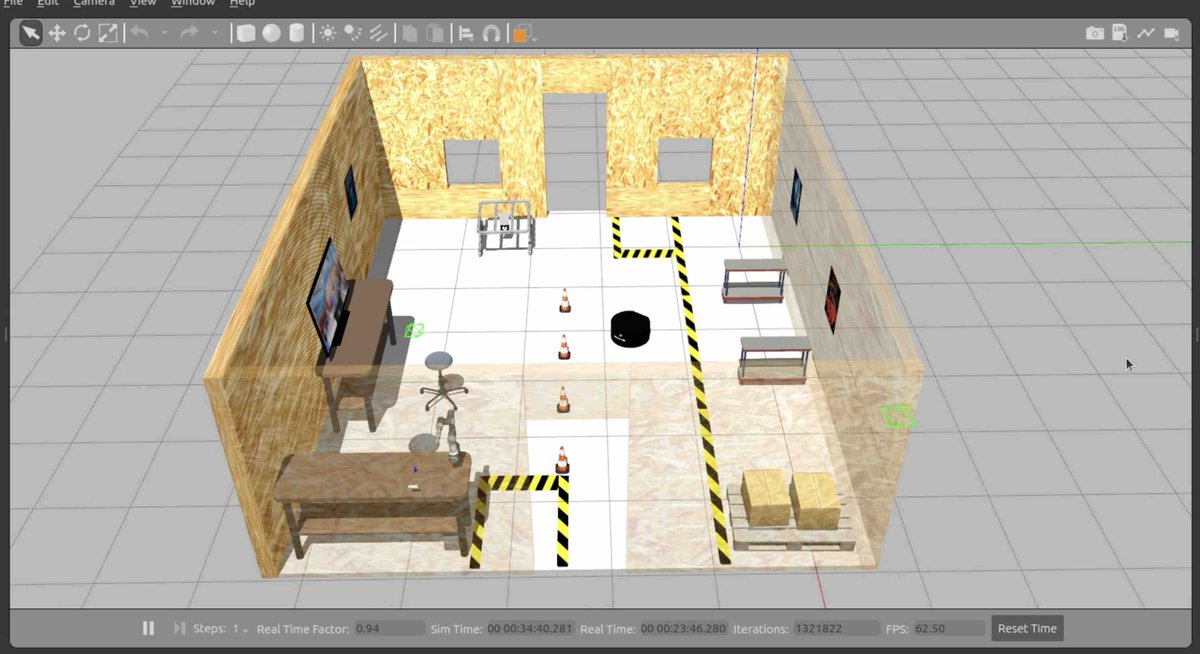The image size is (1200, 654).
Task: Open the World menu under View
Action: point(143,4)
